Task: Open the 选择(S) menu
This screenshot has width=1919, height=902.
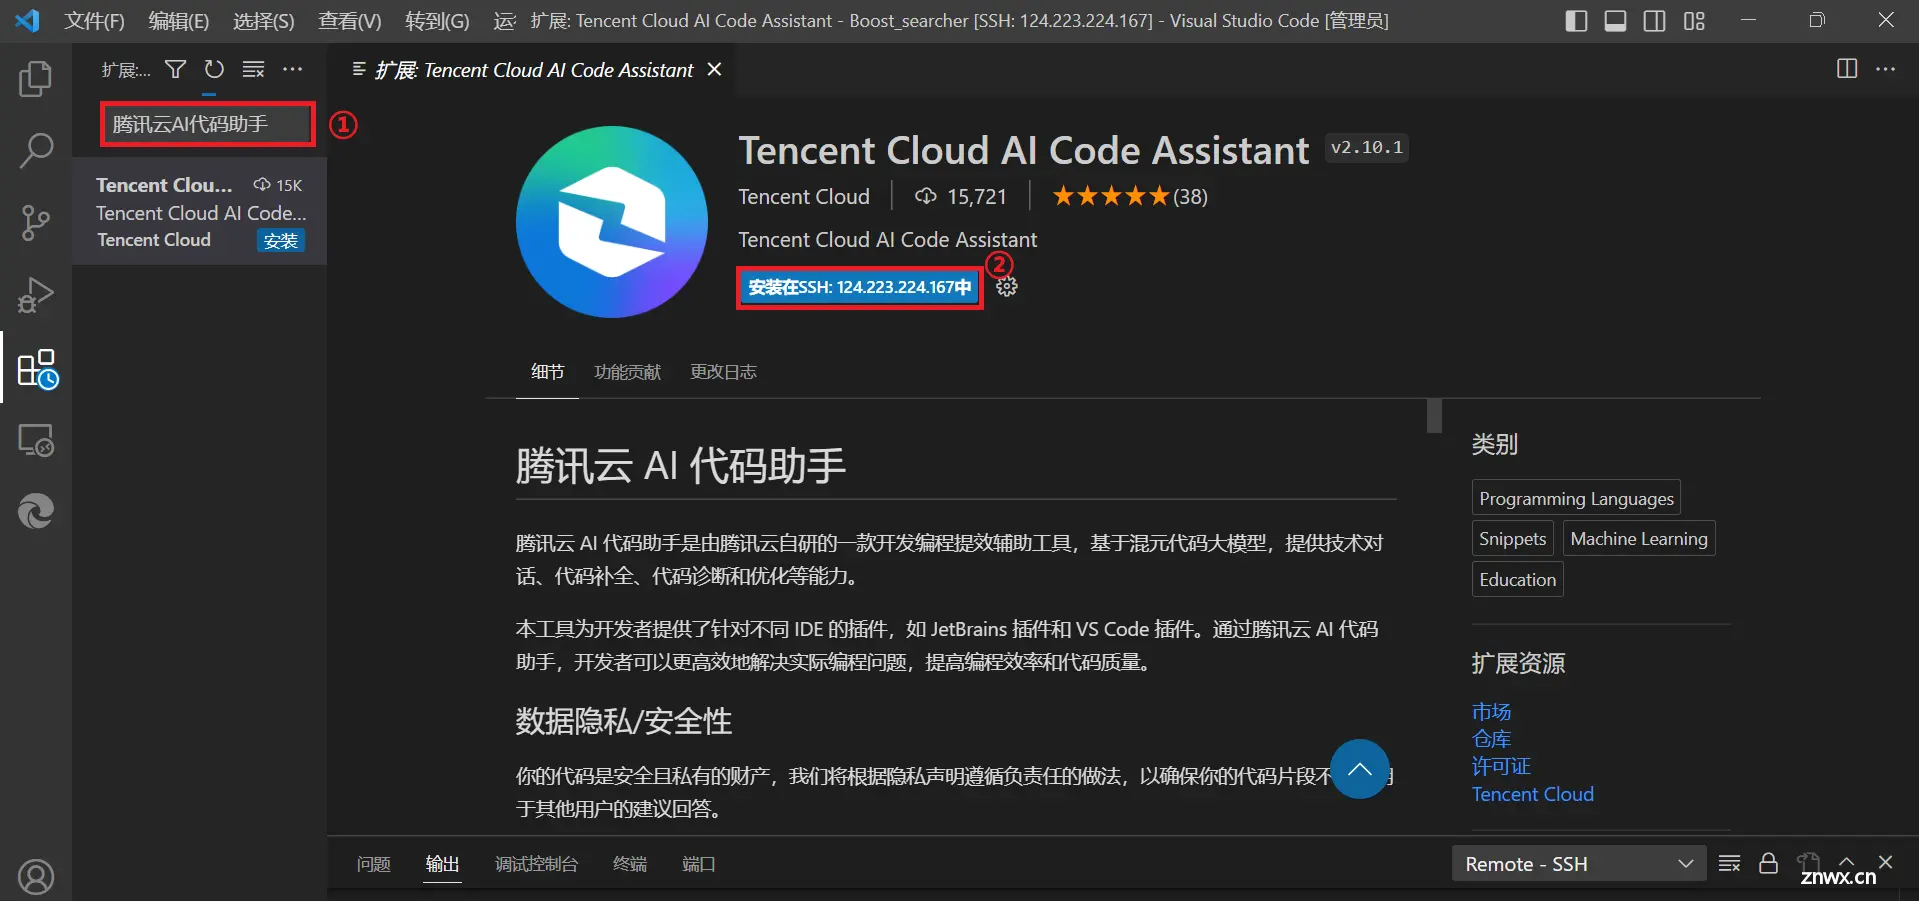Action: click(263, 21)
